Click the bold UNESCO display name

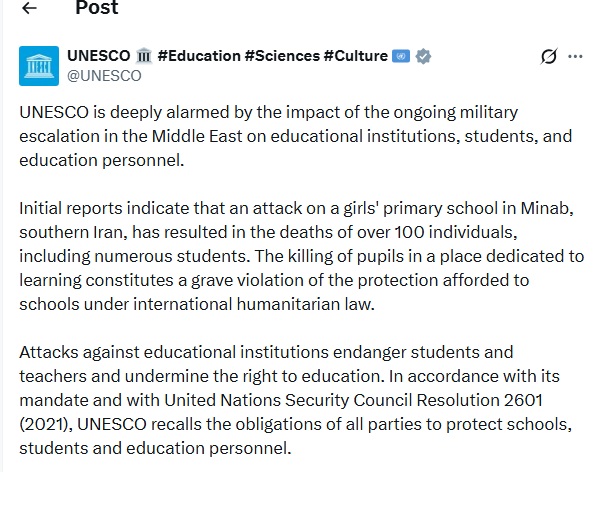tap(98, 56)
